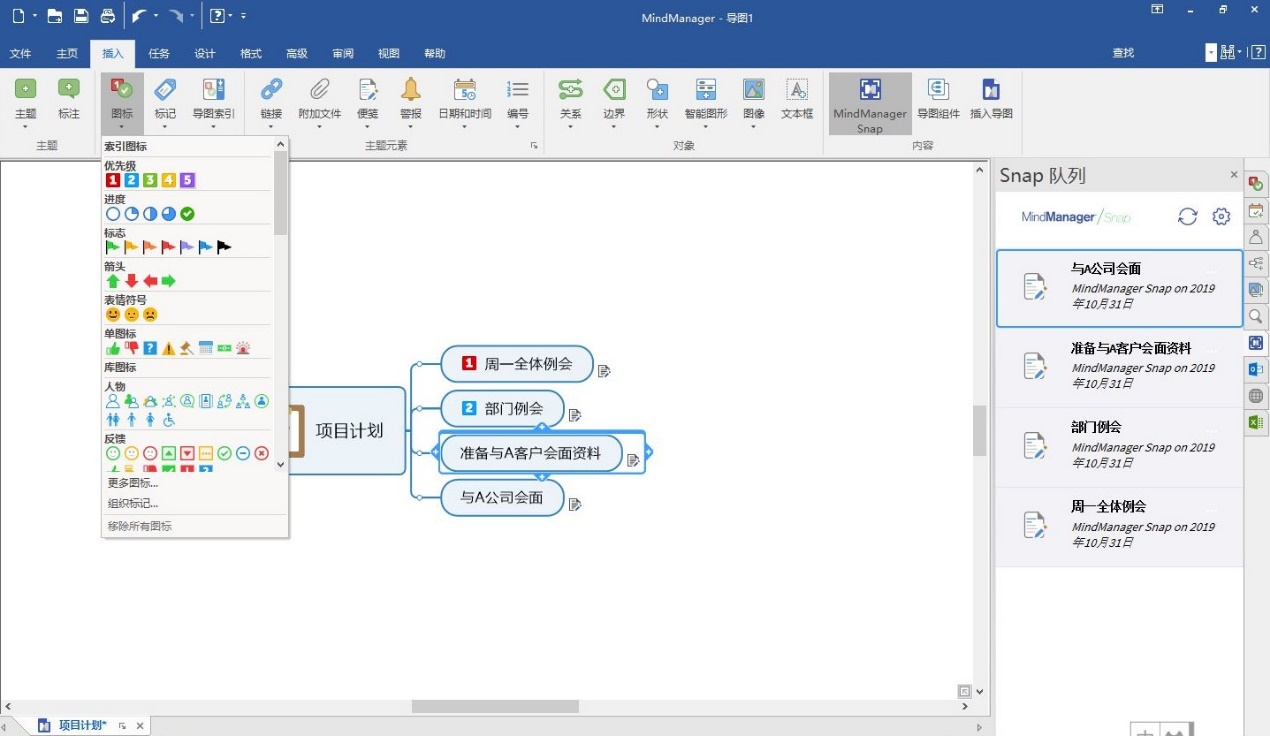Select the 与A公司会面 Snap queue item
The width and height of the screenshot is (1270, 736).
click(1118, 288)
